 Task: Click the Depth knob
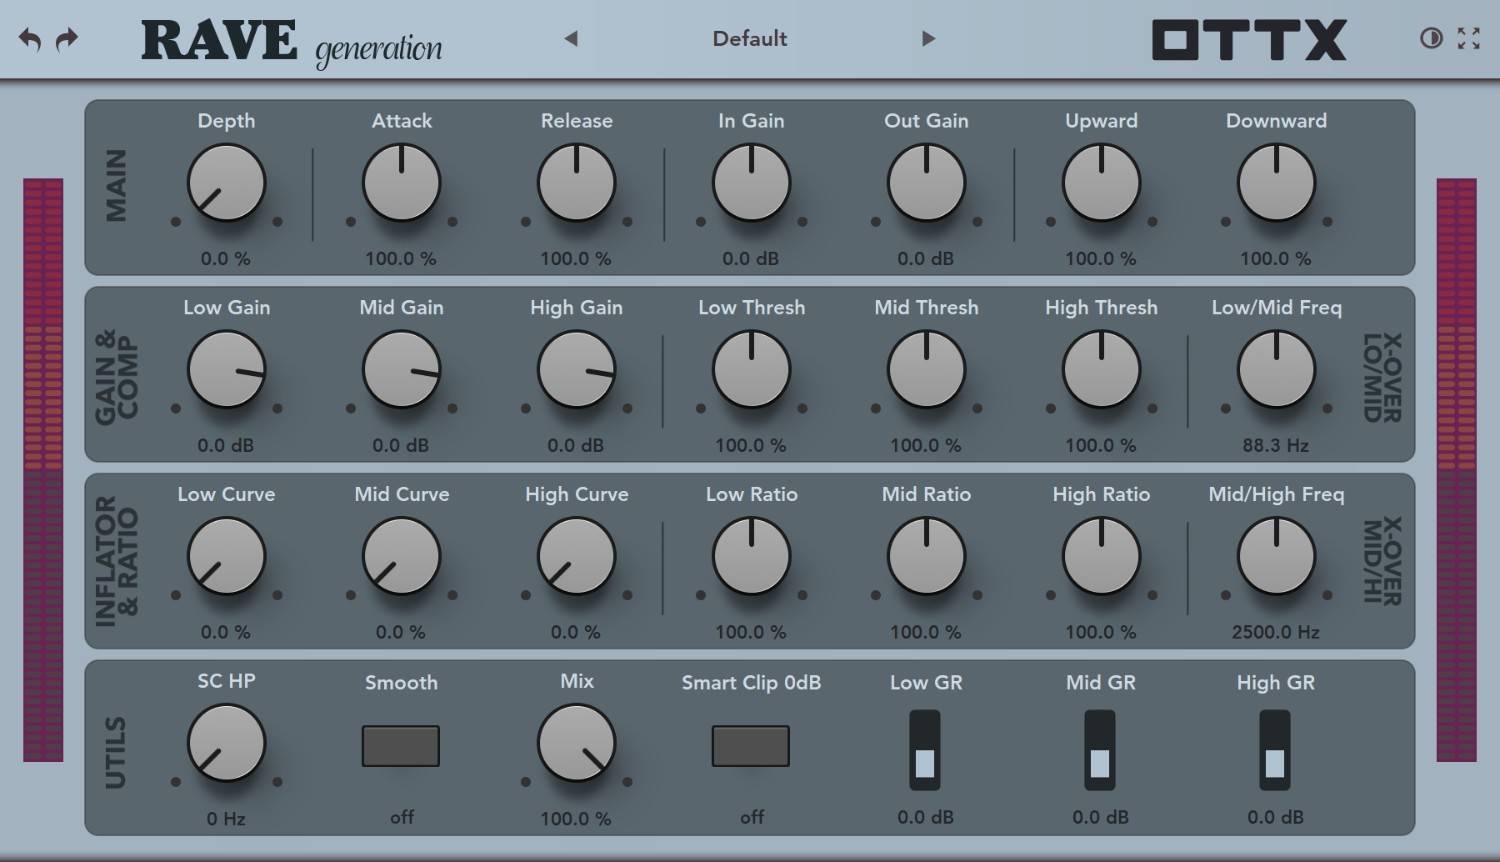(x=226, y=183)
